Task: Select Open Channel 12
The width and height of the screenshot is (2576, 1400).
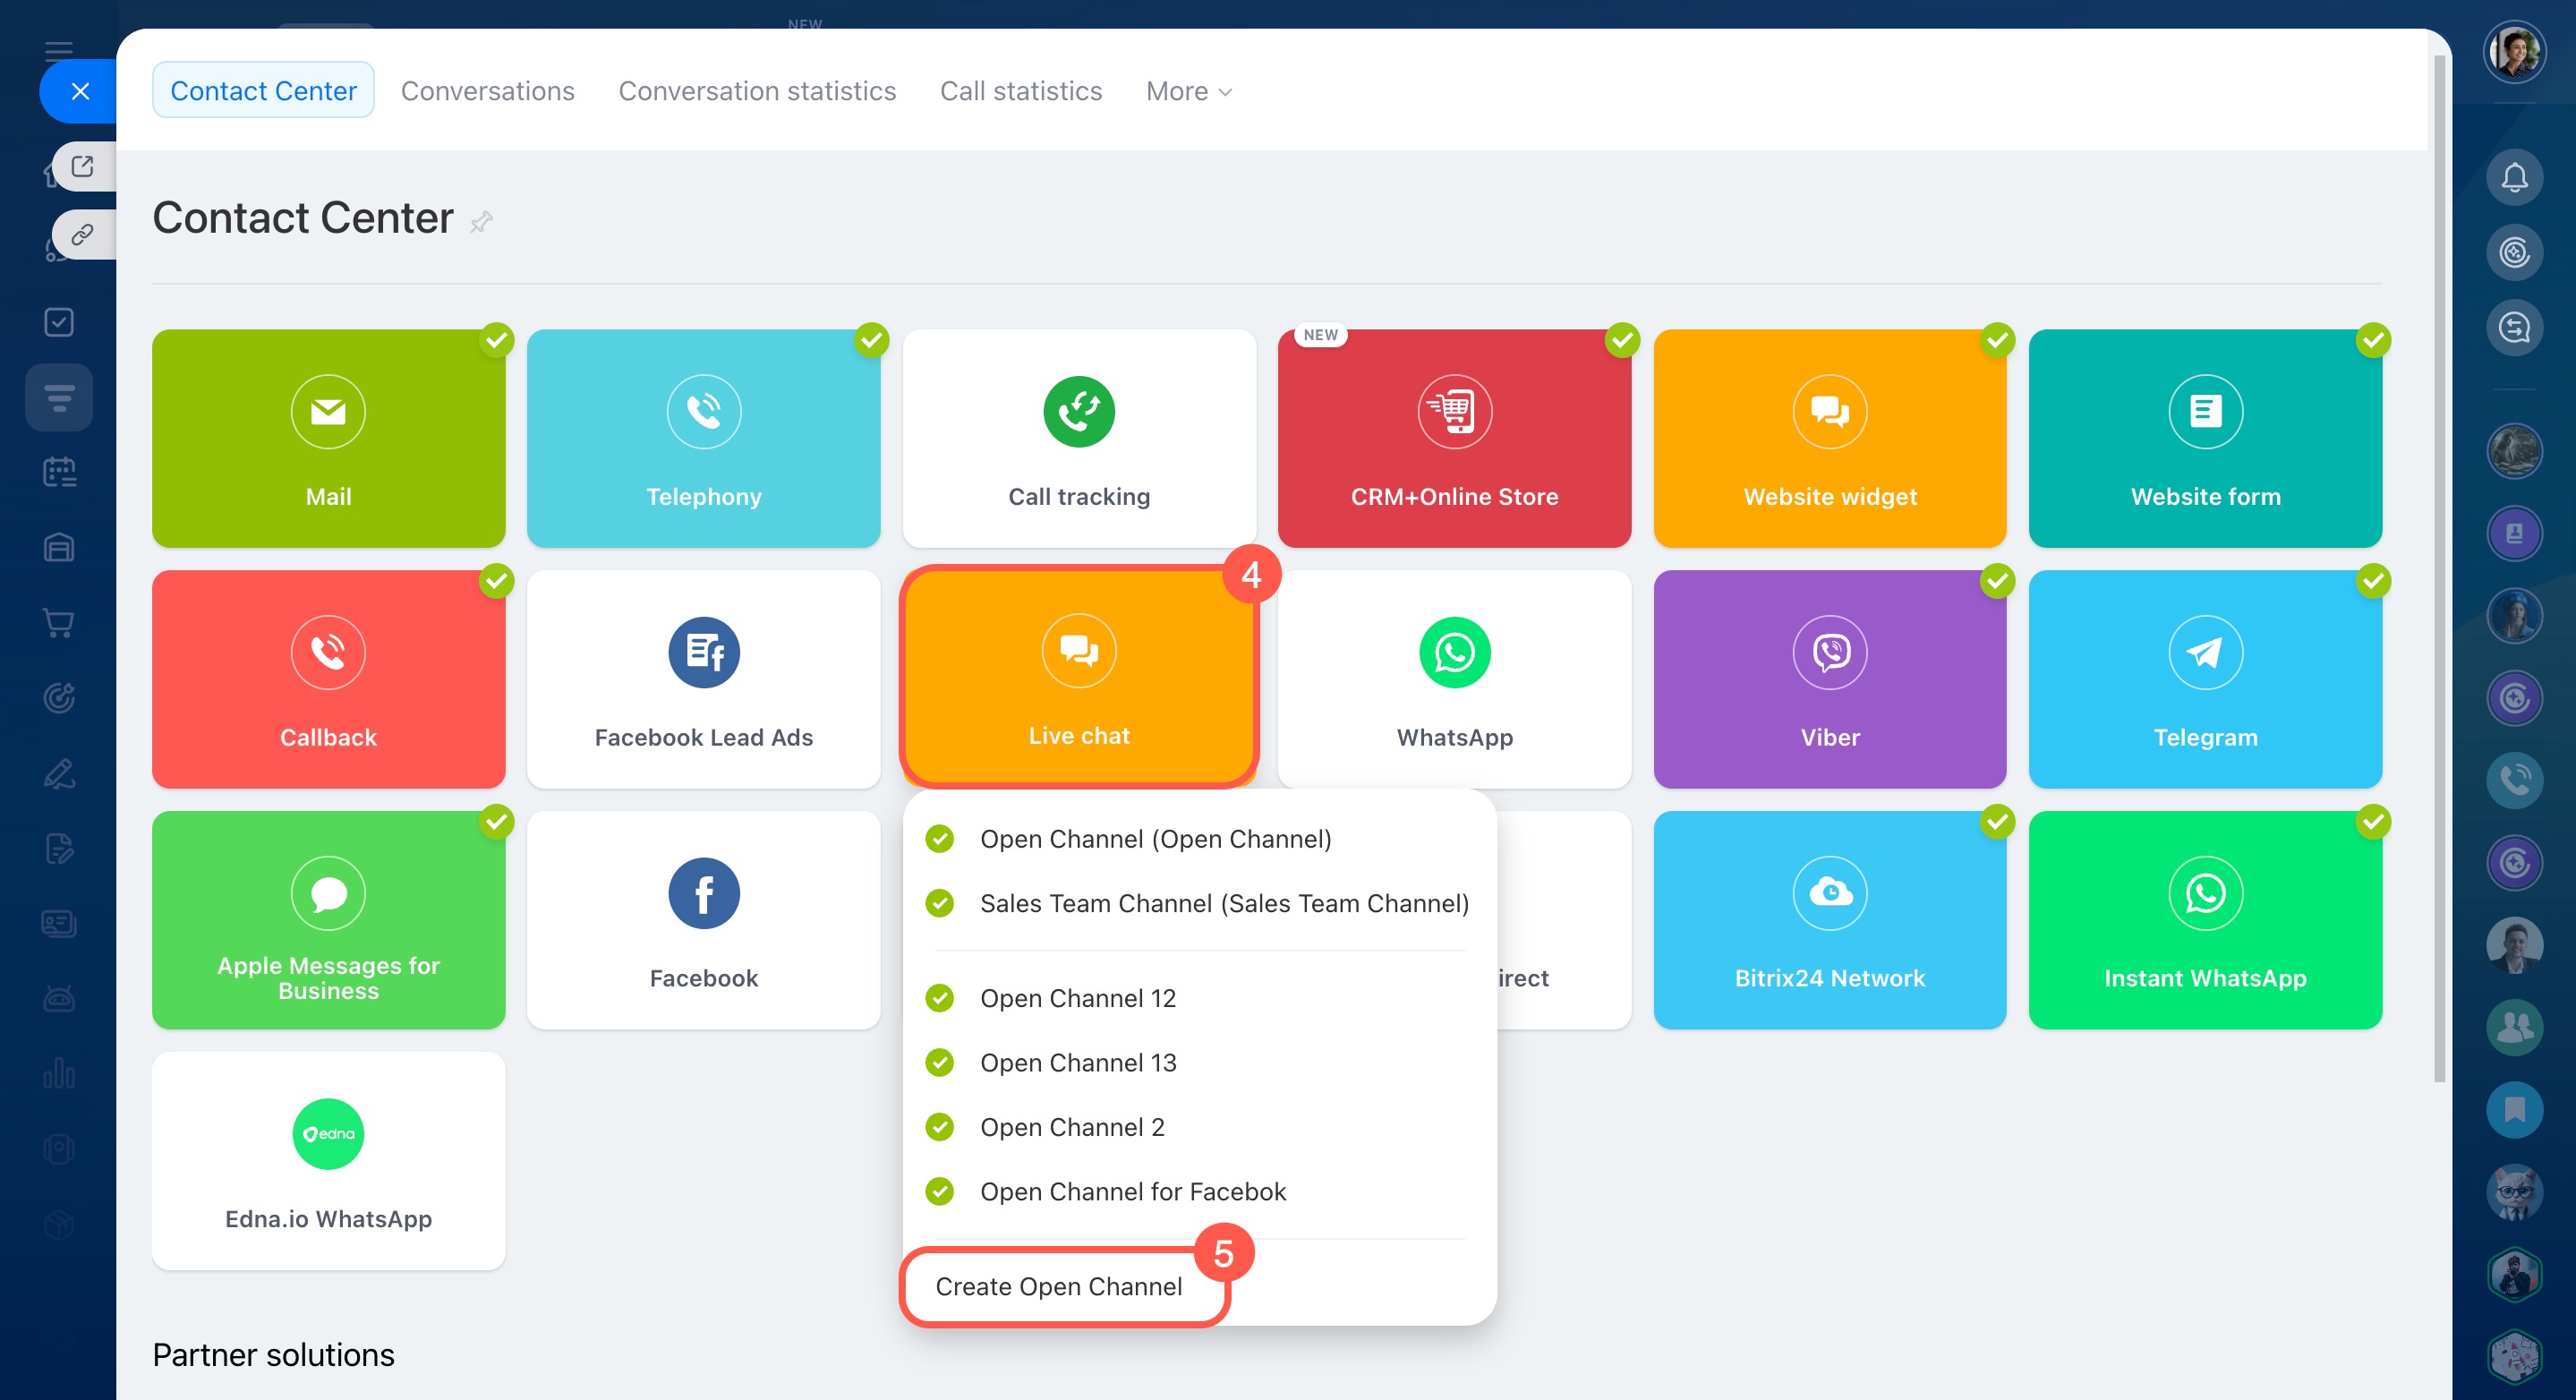Action: (x=1199, y=998)
